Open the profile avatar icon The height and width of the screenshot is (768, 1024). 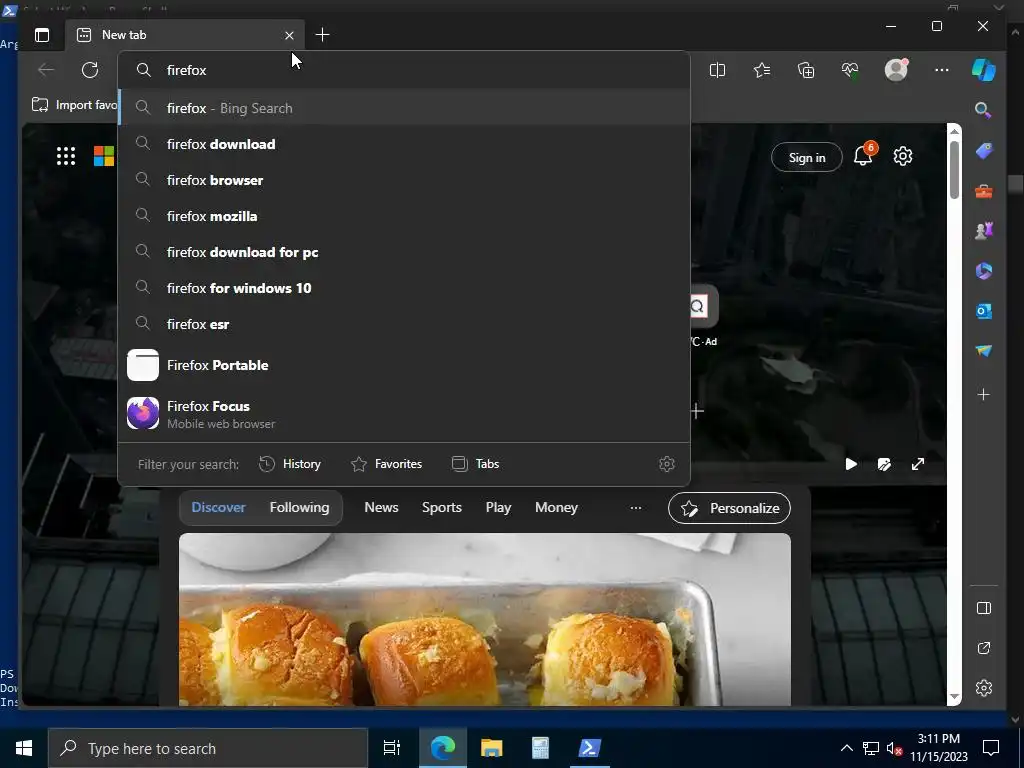pyautogui.click(x=896, y=70)
